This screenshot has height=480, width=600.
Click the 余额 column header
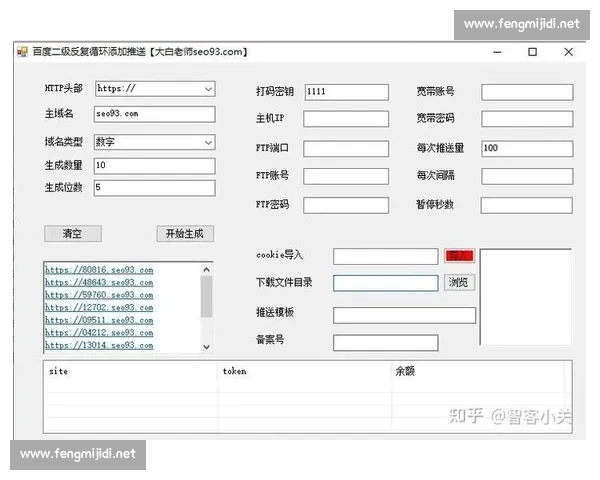[x=478, y=371]
